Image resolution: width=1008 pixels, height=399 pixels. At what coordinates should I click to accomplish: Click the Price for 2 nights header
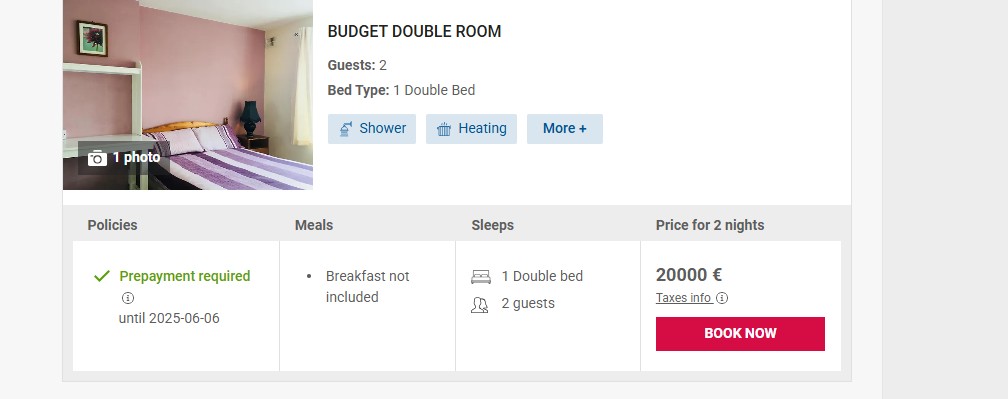[710, 226]
